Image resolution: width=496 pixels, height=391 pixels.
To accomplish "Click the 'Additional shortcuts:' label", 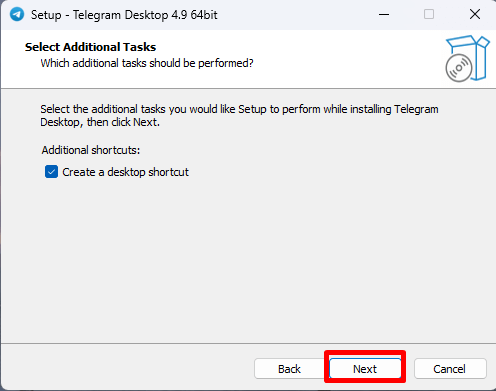I will click(91, 150).
